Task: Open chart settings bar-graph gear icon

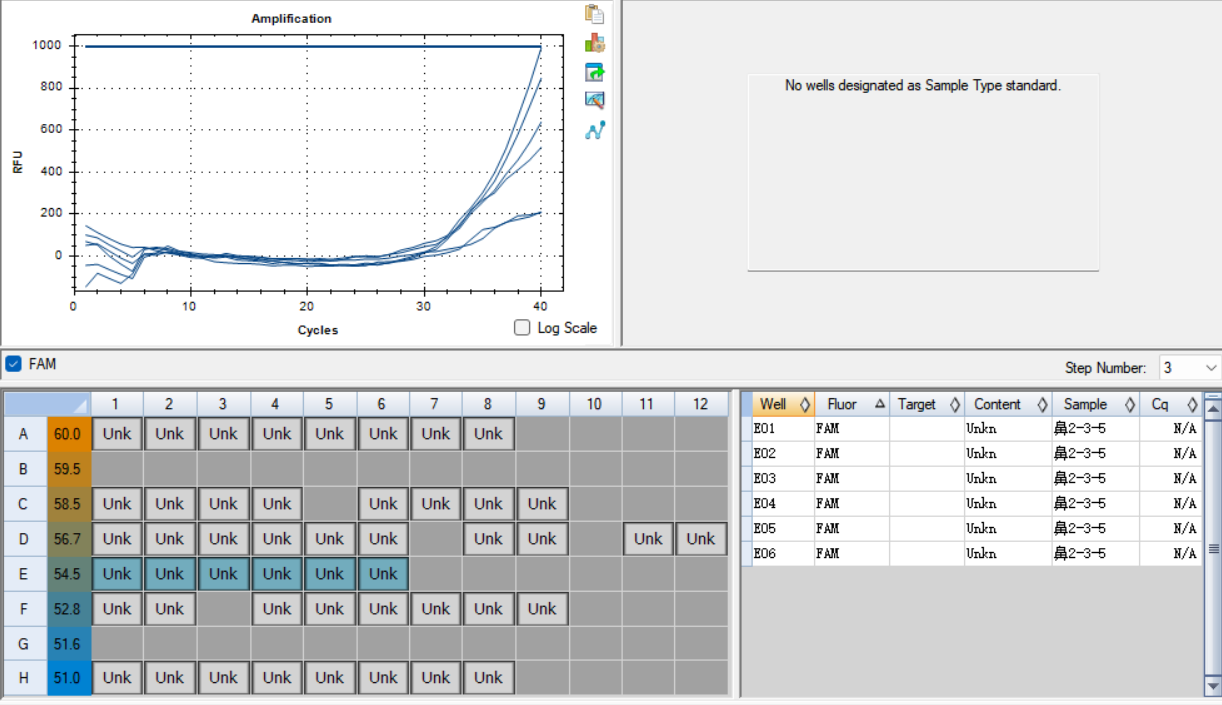Action: 595,43
